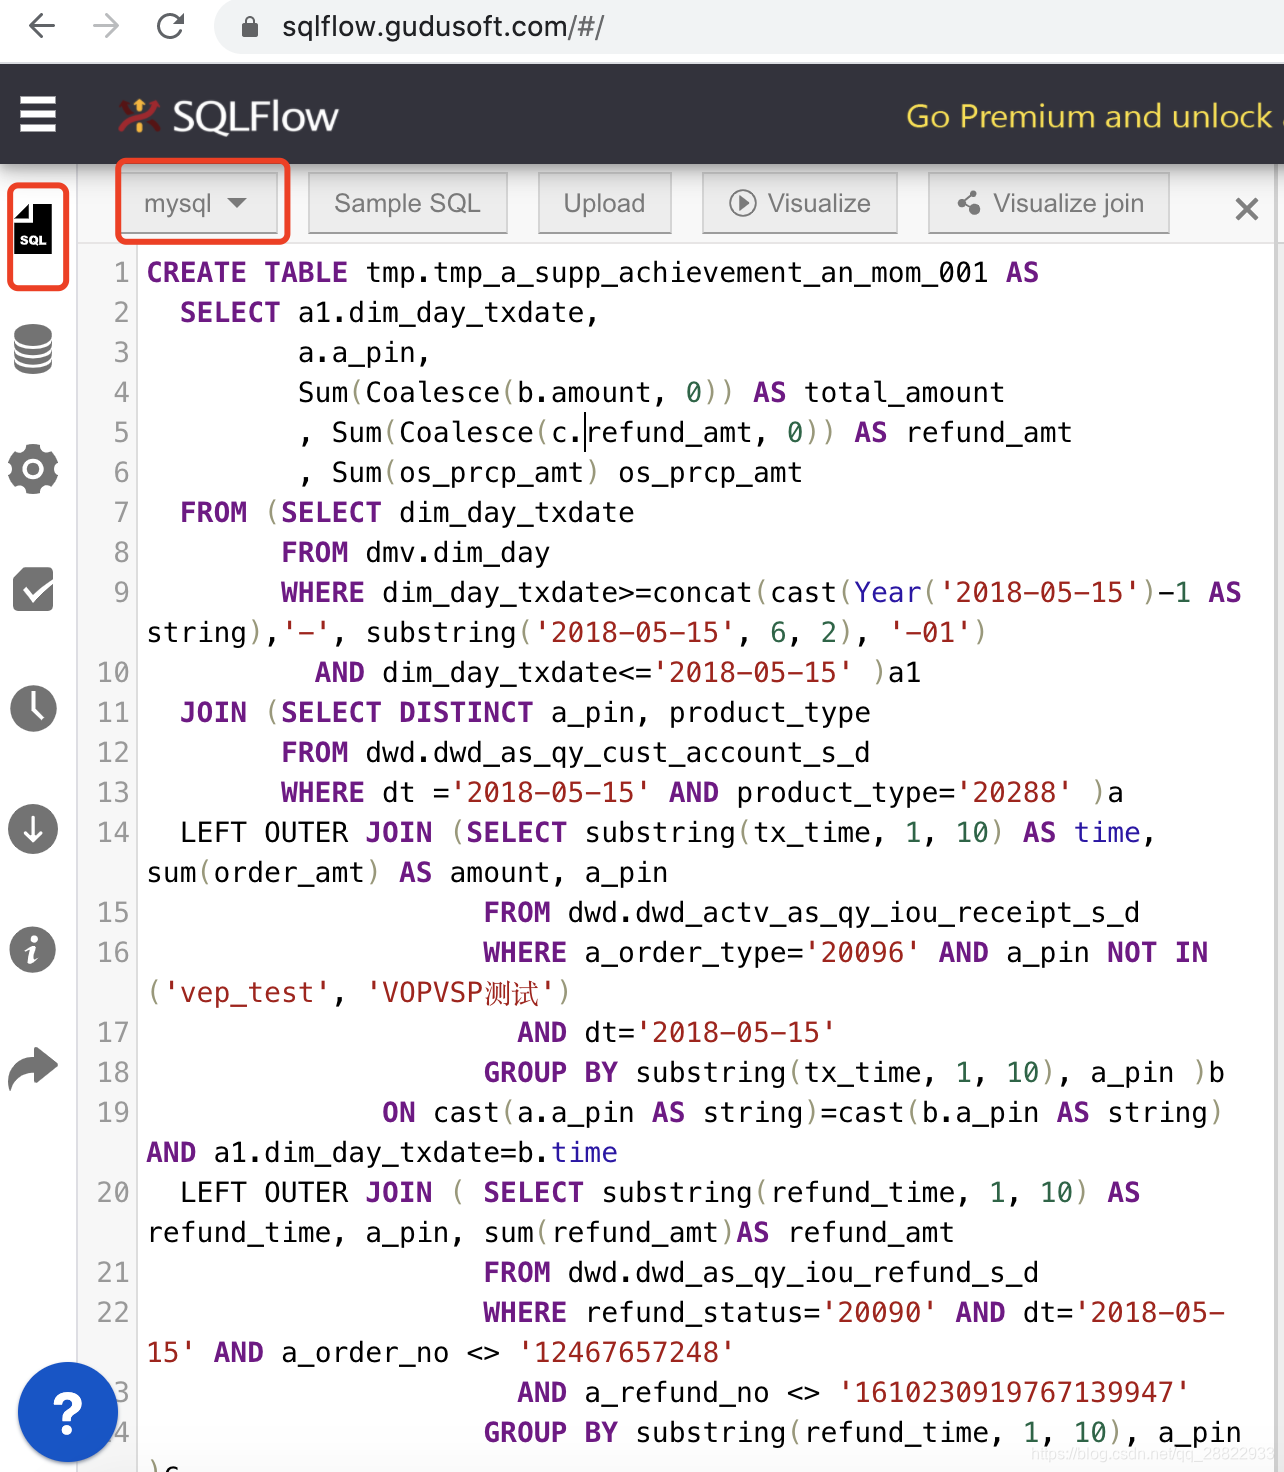Click 'dmv.dim_day' on line 8
Viewport: 1284px width, 1472px height.
(458, 552)
